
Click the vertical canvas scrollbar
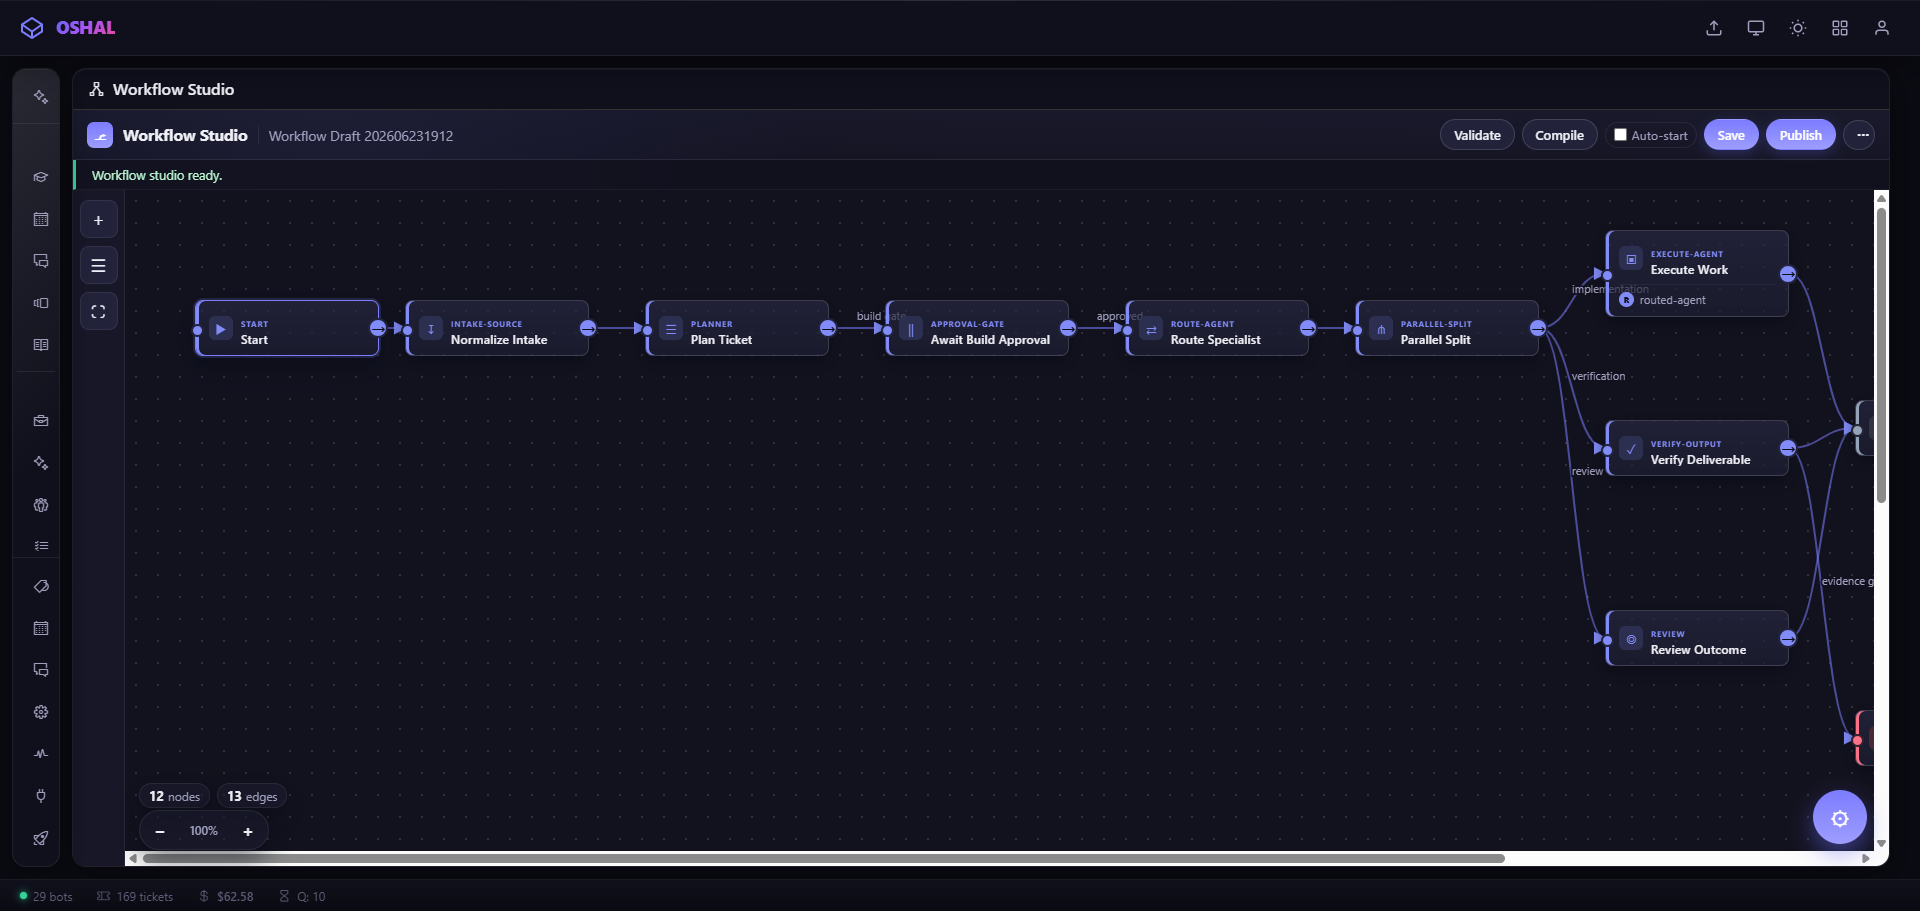click(1881, 355)
